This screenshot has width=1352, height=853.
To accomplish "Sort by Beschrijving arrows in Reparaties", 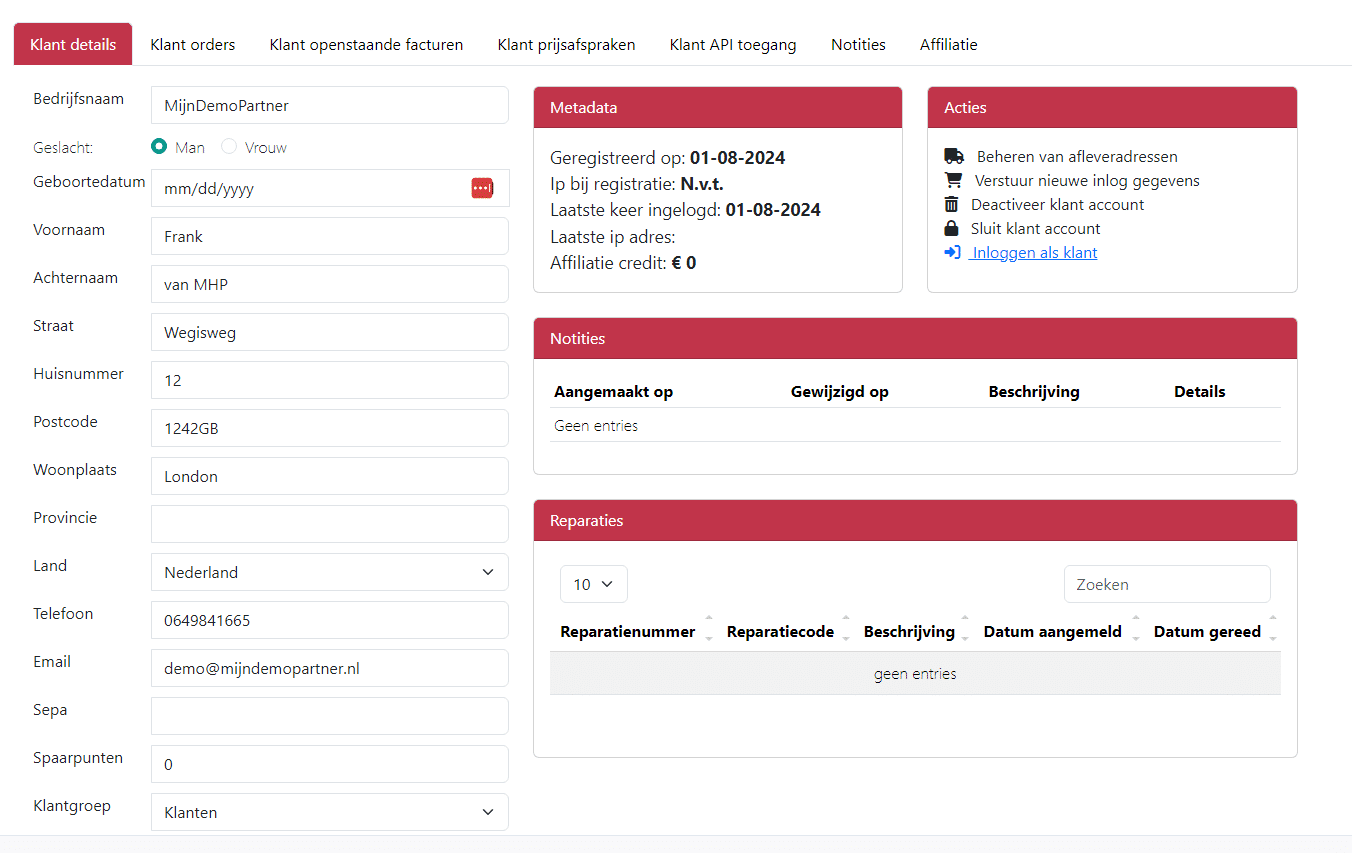I will point(966,627).
